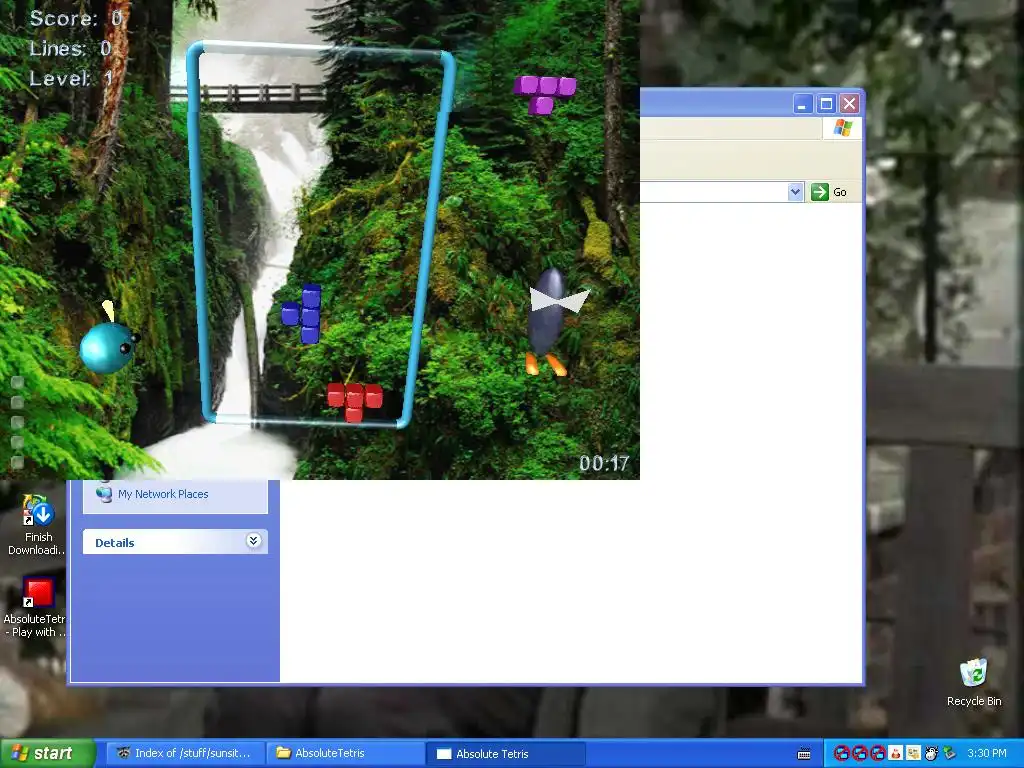
Task: Click the Score label in the Tetris game
Action: tap(76, 18)
